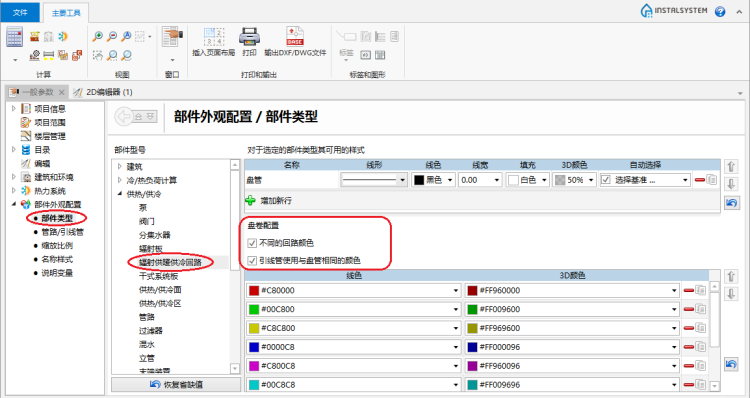Select 辐射板 in part type list

151,249
